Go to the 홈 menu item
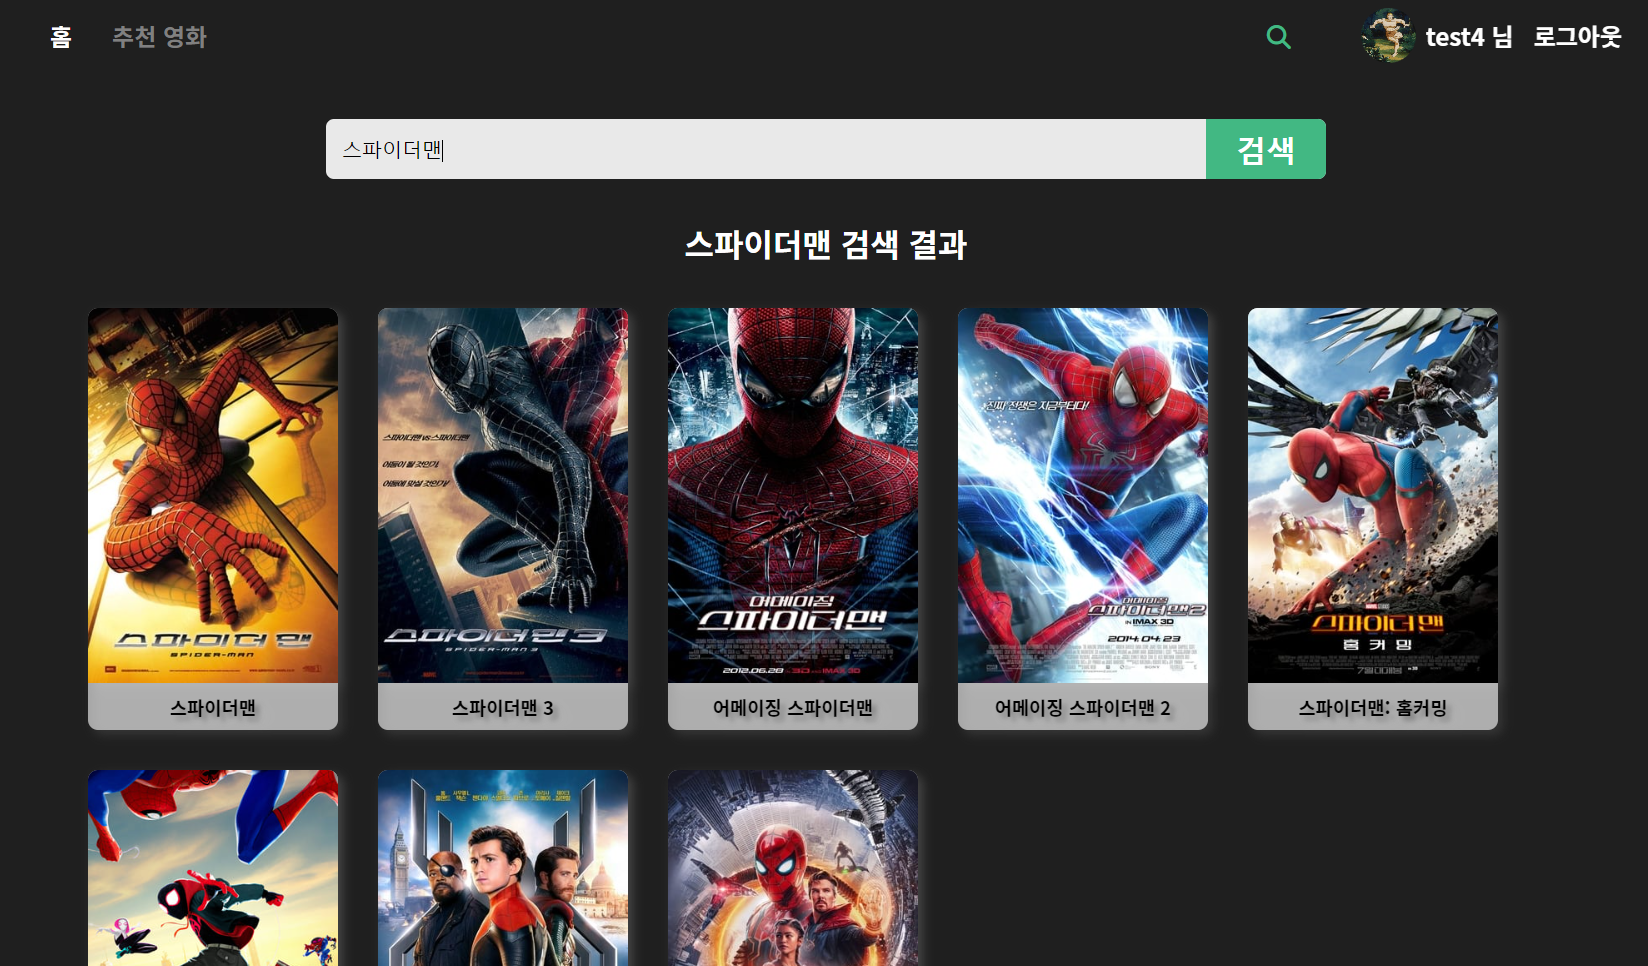This screenshot has width=1648, height=966. click(x=61, y=37)
